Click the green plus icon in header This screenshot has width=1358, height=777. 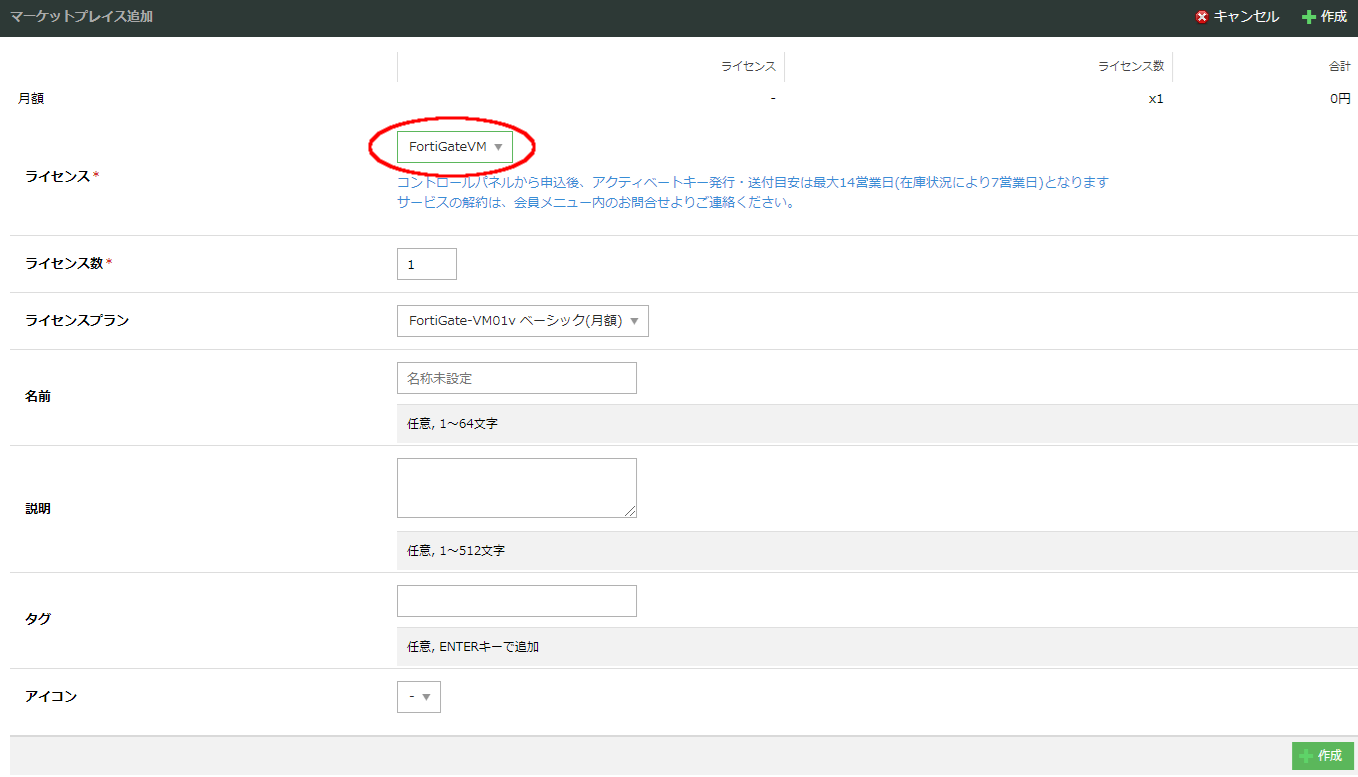[1309, 17]
